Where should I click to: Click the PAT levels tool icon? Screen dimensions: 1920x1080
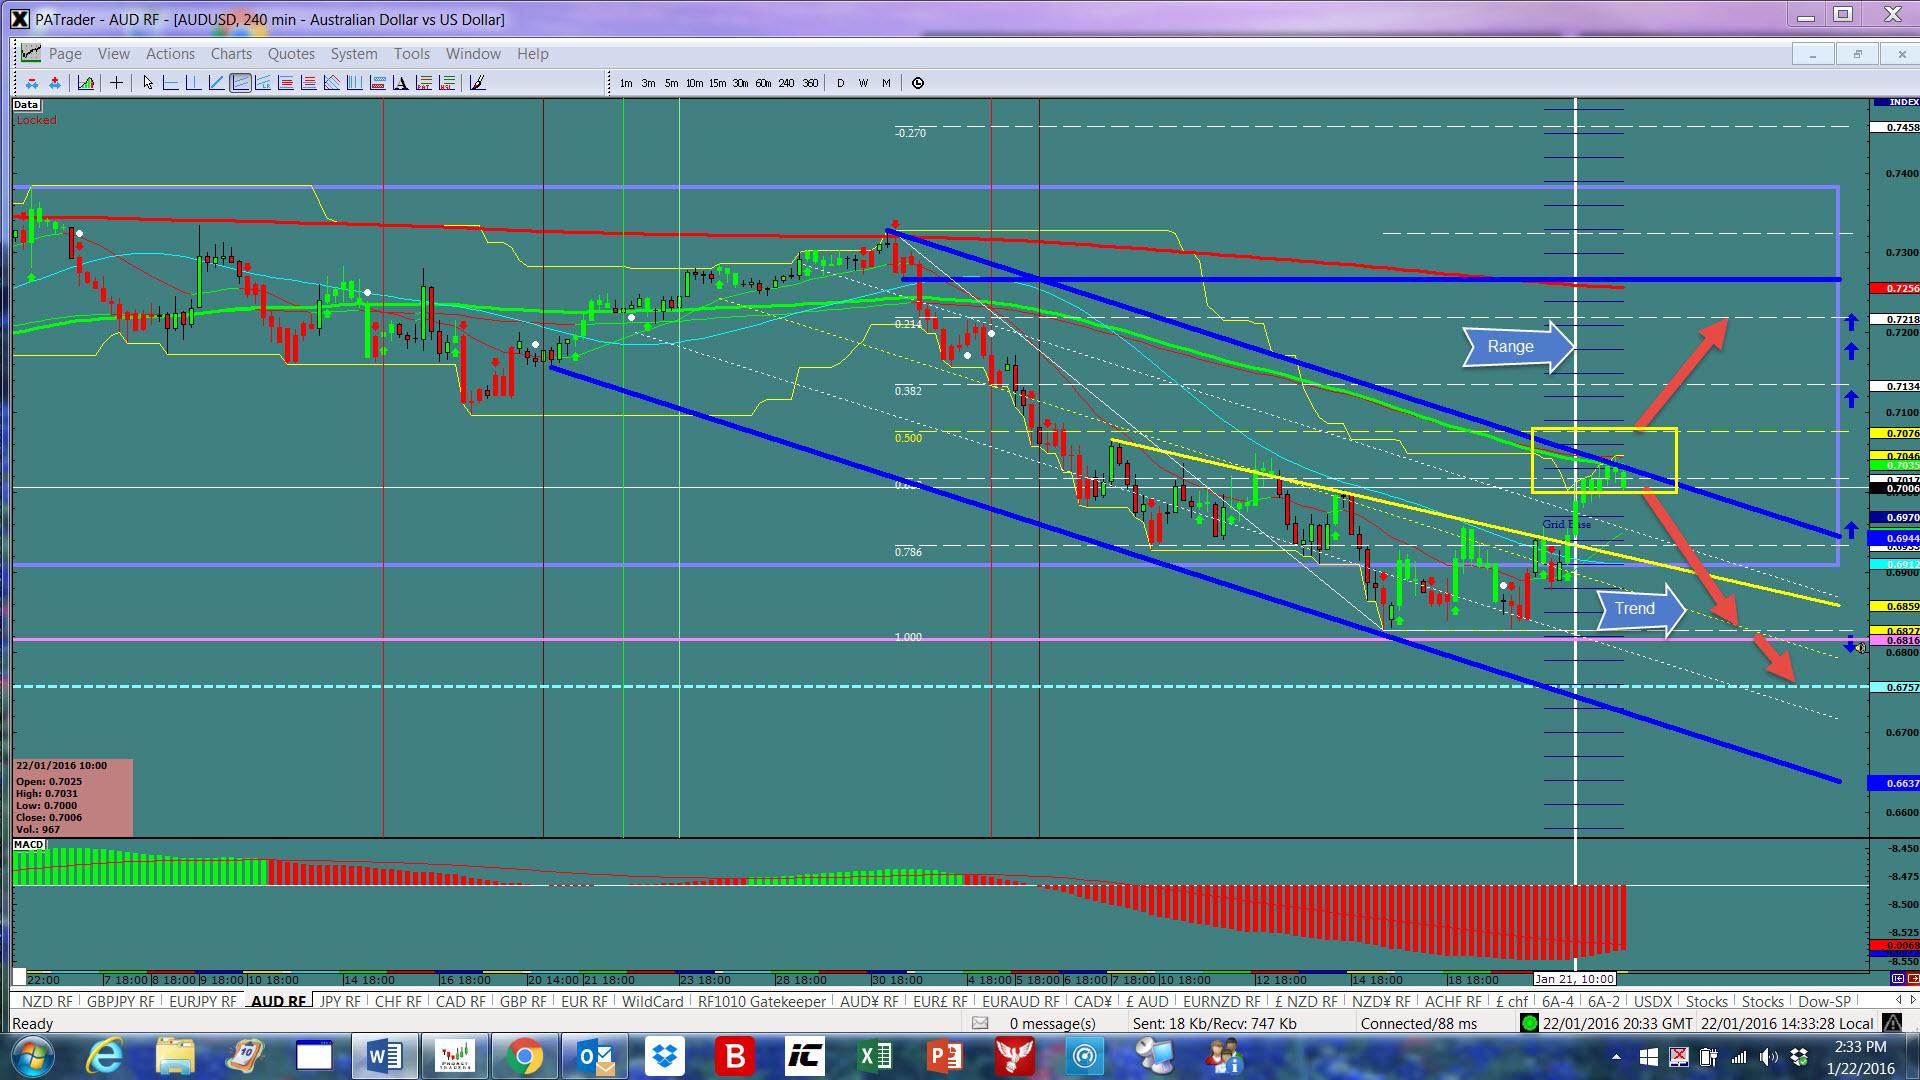click(x=424, y=83)
